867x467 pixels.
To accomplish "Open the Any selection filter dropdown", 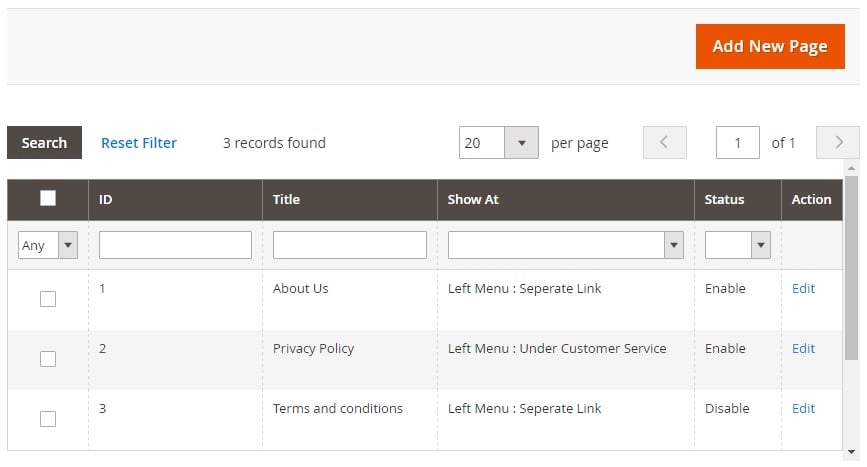I will point(48,245).
